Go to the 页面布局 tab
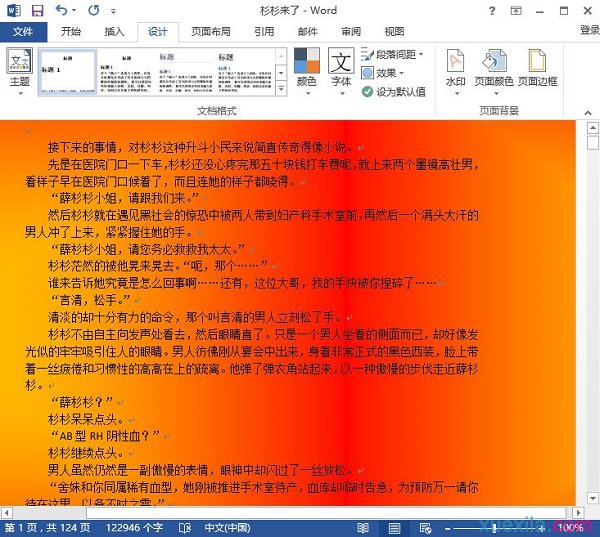This screenshot has width=600, height=537. (210, 32)
